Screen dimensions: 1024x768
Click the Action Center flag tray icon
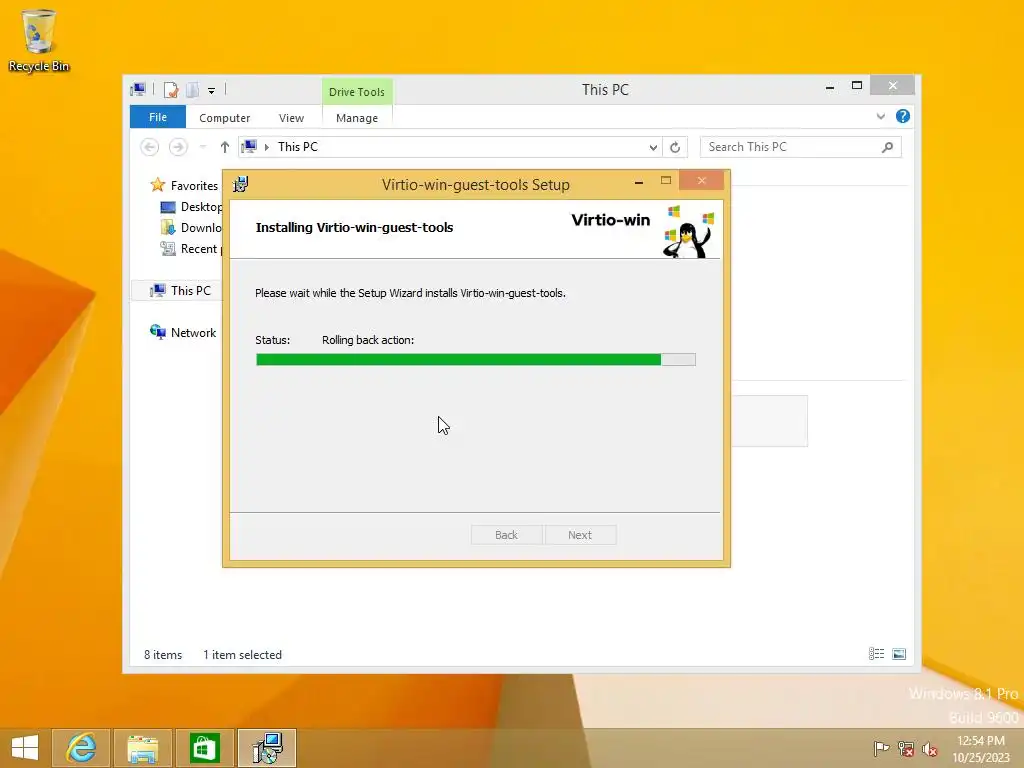point(881,748)
